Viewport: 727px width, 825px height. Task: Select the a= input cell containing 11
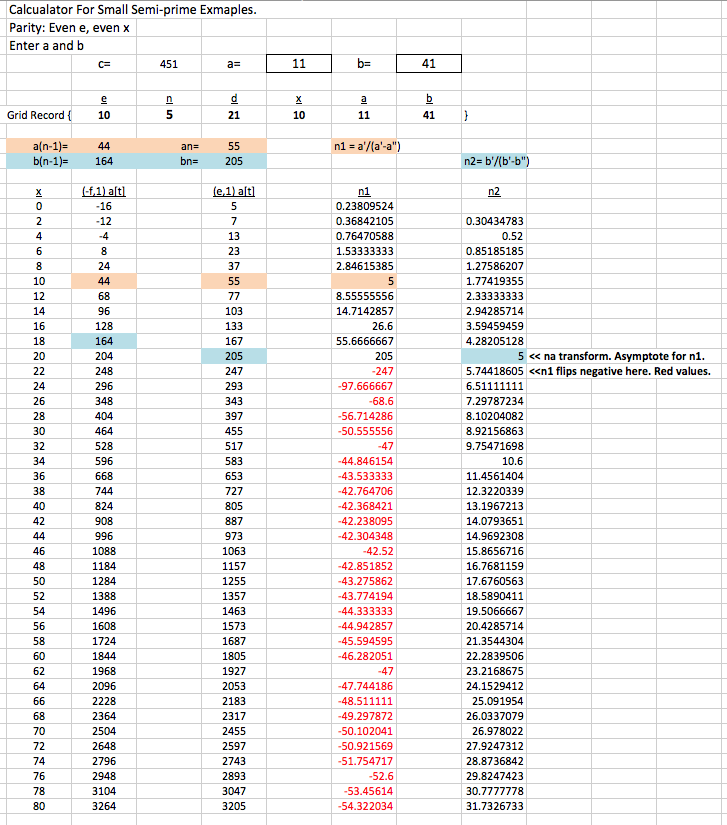point(299,64)
